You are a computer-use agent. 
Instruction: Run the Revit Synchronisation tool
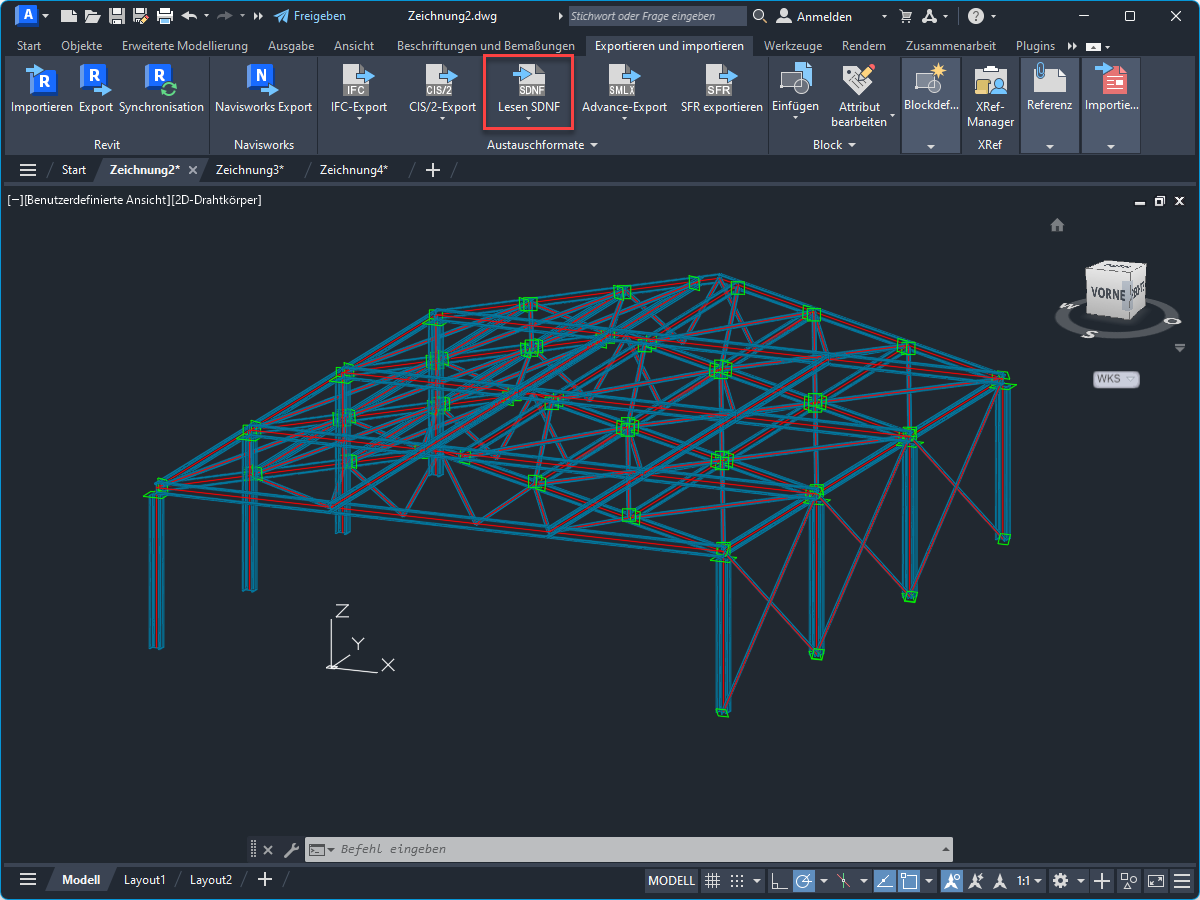click(x=162, y=88)
